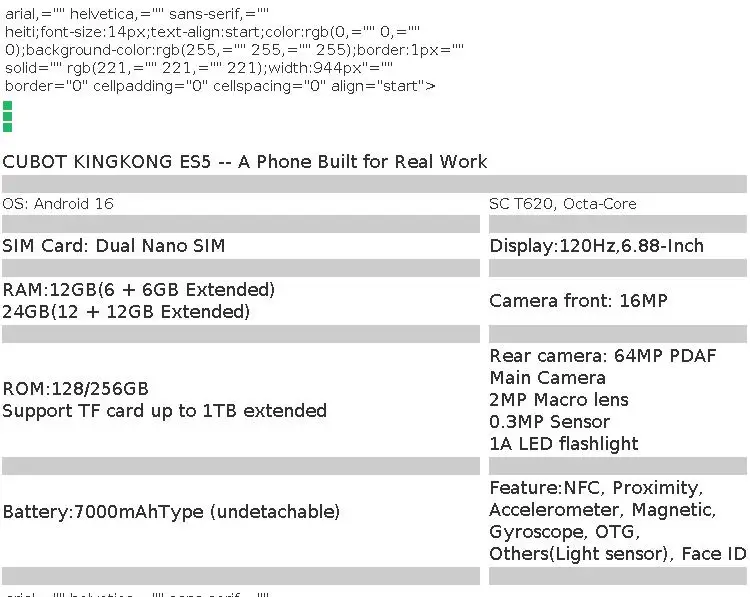Click the 24GB(12 + 12GB Extended) line
750x597 pixels.
(x=126, y=312)
